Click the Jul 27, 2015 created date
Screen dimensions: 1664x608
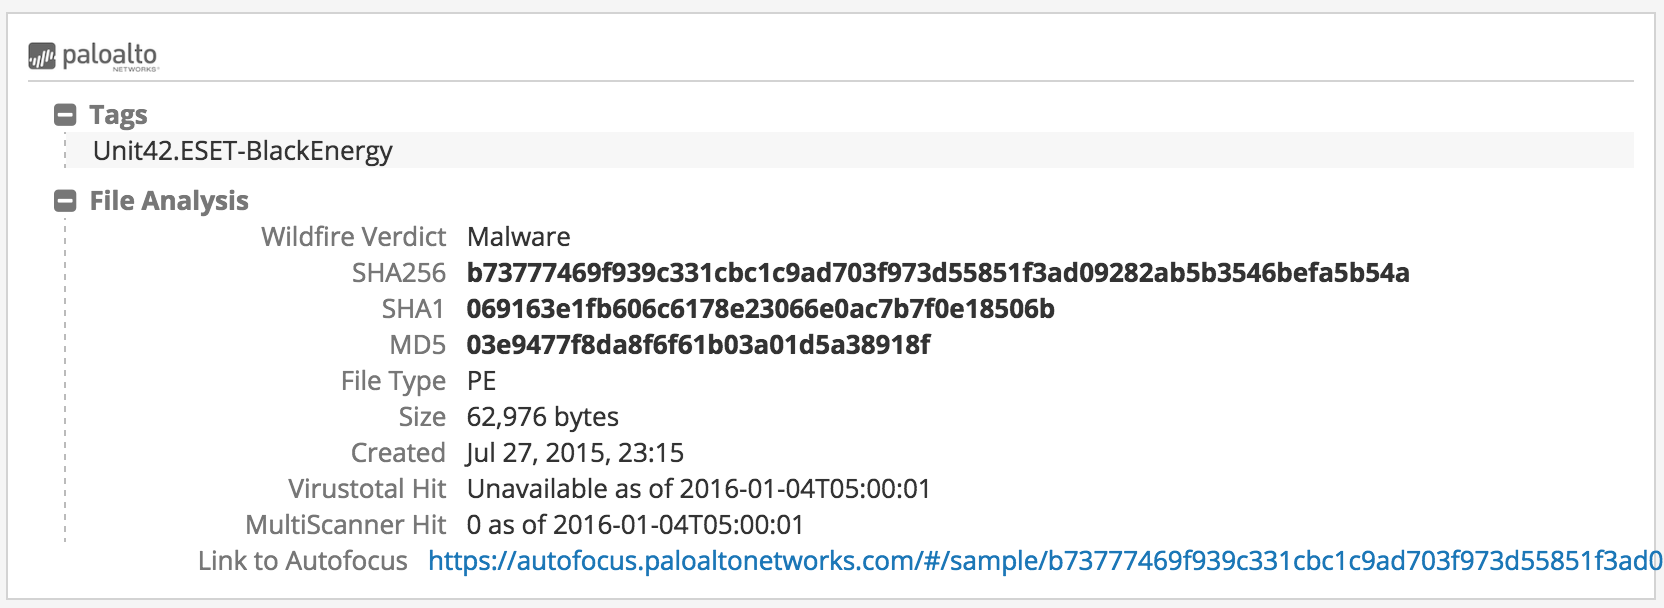coord(575,453)
